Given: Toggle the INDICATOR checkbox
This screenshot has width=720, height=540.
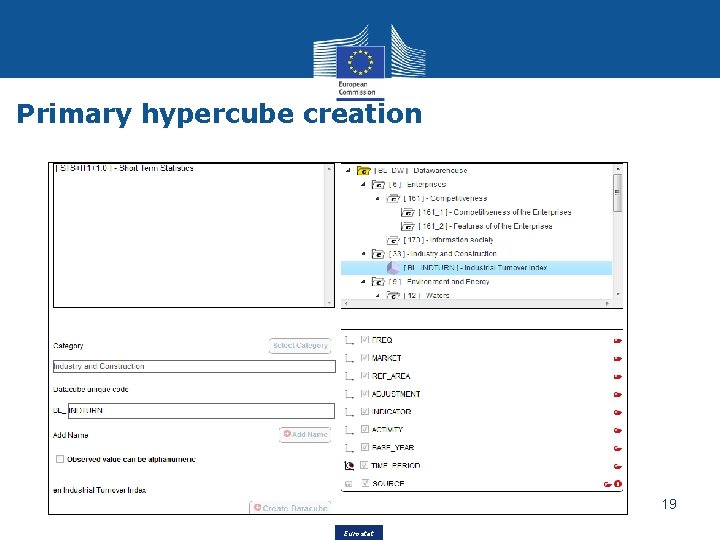Looking at the screenshot, I should click(365, 411).
